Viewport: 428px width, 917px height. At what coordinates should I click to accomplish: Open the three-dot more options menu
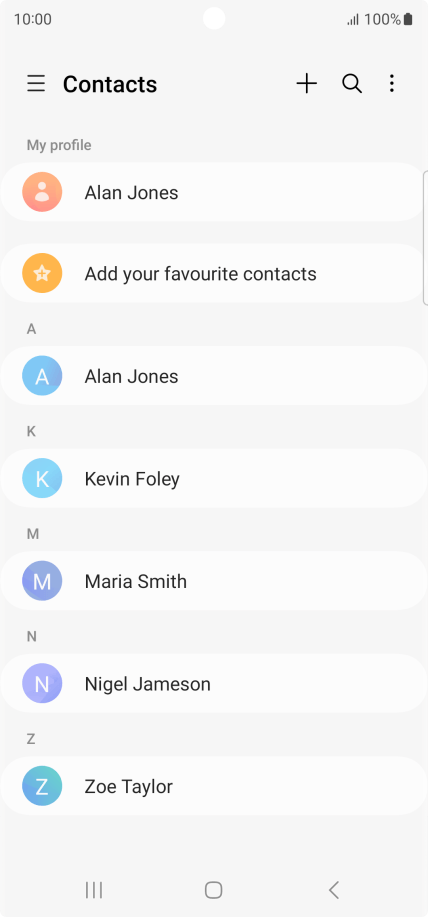[x=392, y=84]
